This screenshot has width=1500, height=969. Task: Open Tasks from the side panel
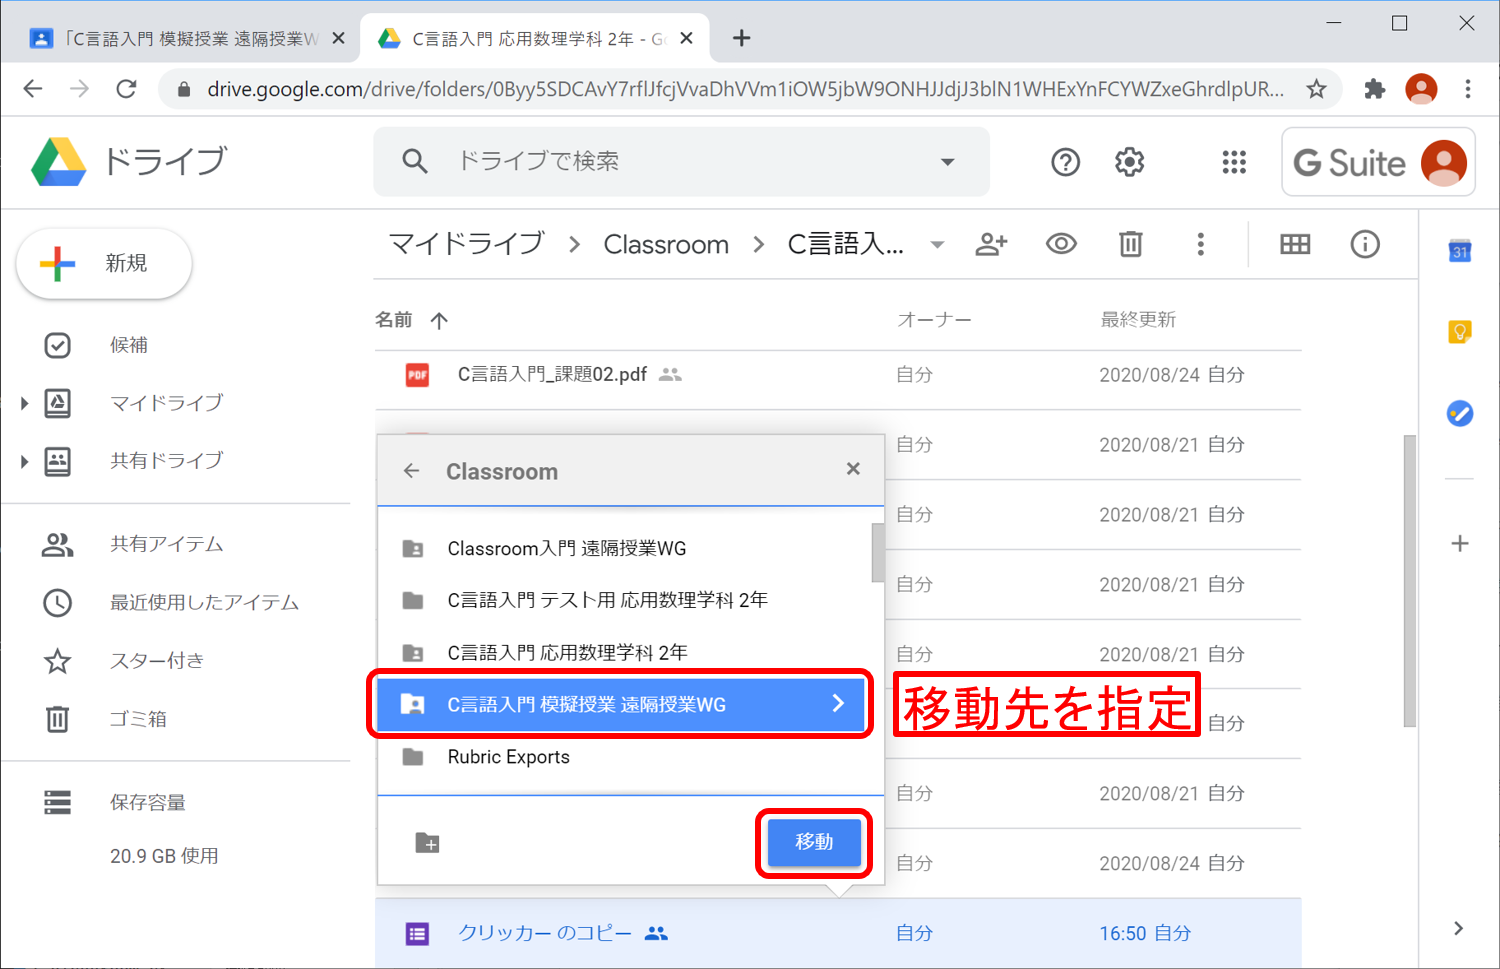[x=1459, y=413]
